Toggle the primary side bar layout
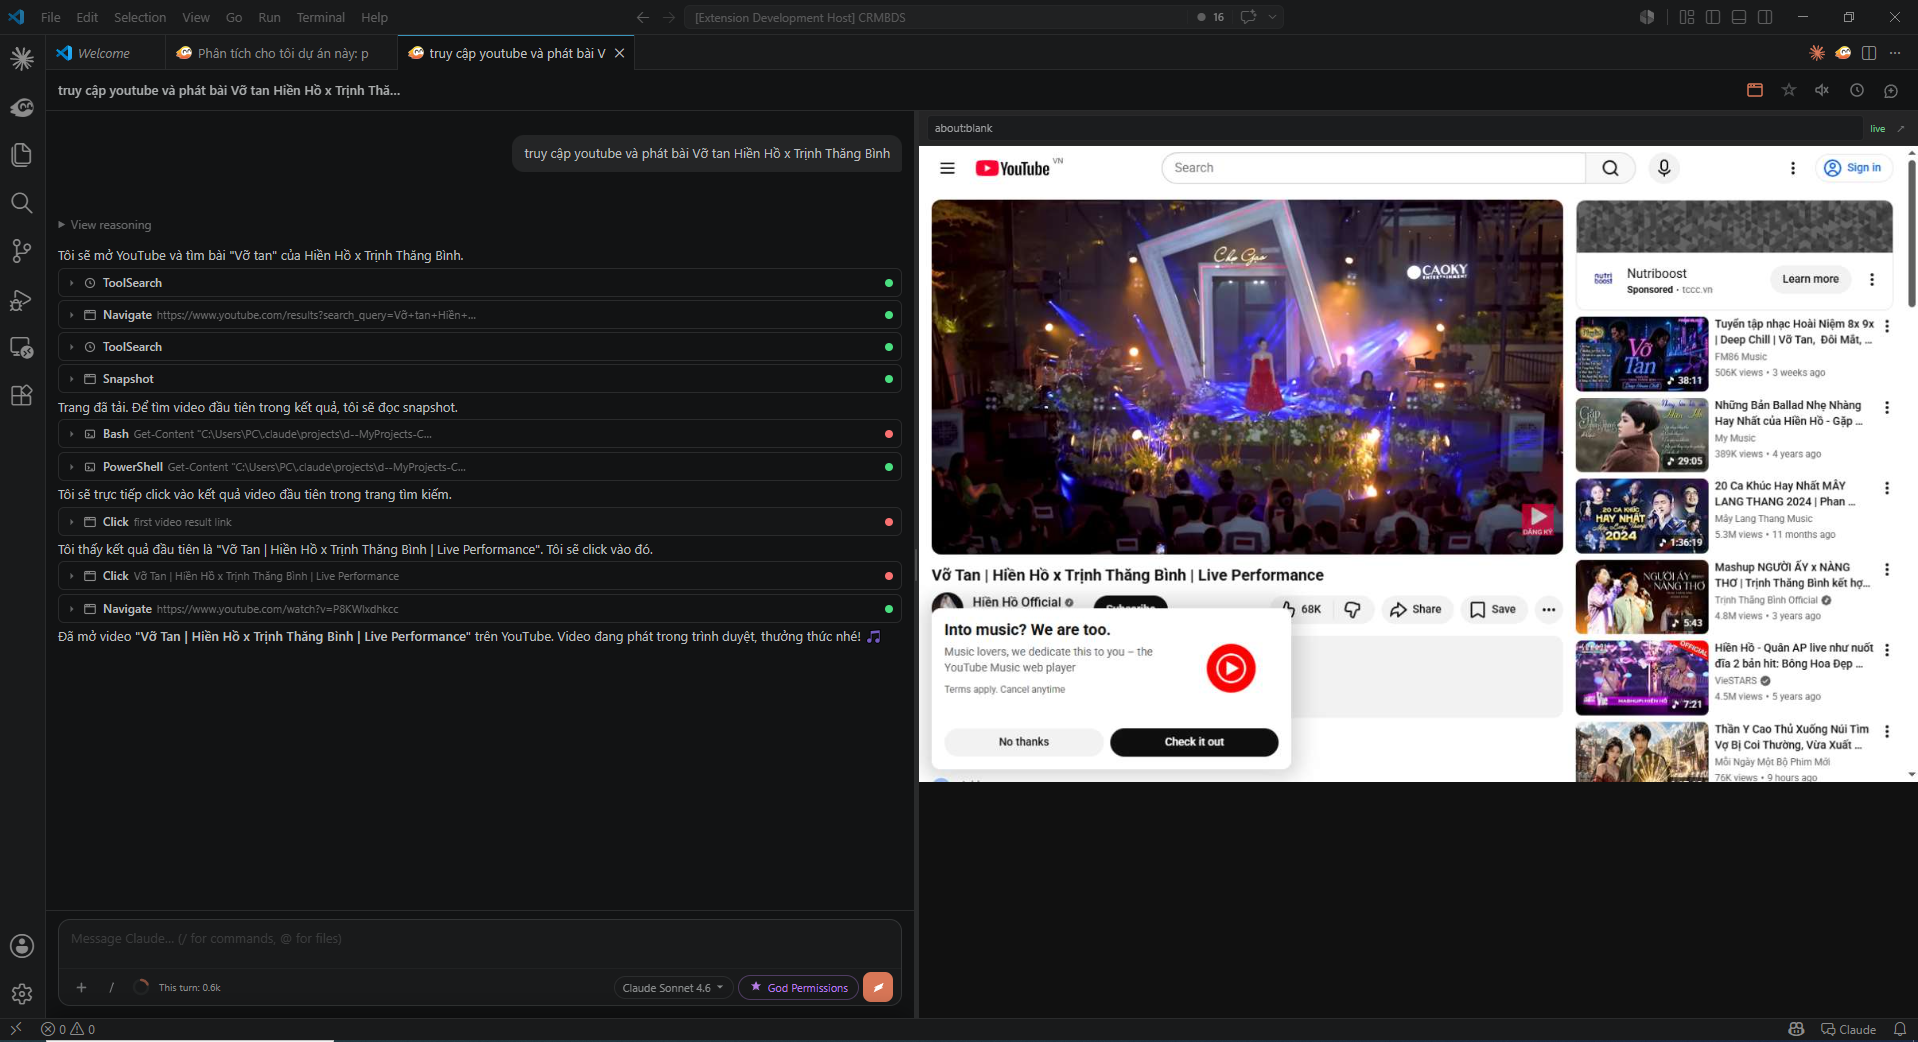Screen dimensions: 1918x1042 [x=1713, y=17]
